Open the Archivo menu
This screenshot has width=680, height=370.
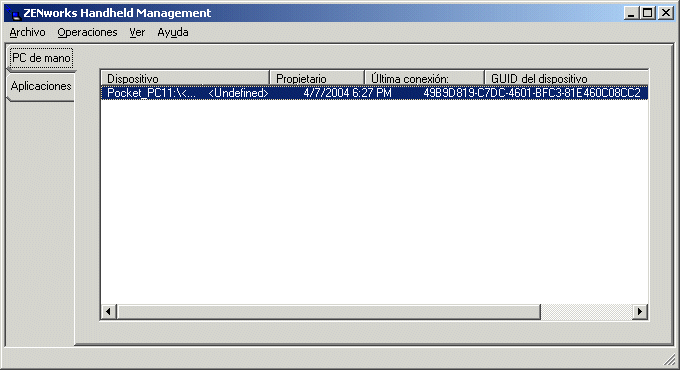(27, 33)
